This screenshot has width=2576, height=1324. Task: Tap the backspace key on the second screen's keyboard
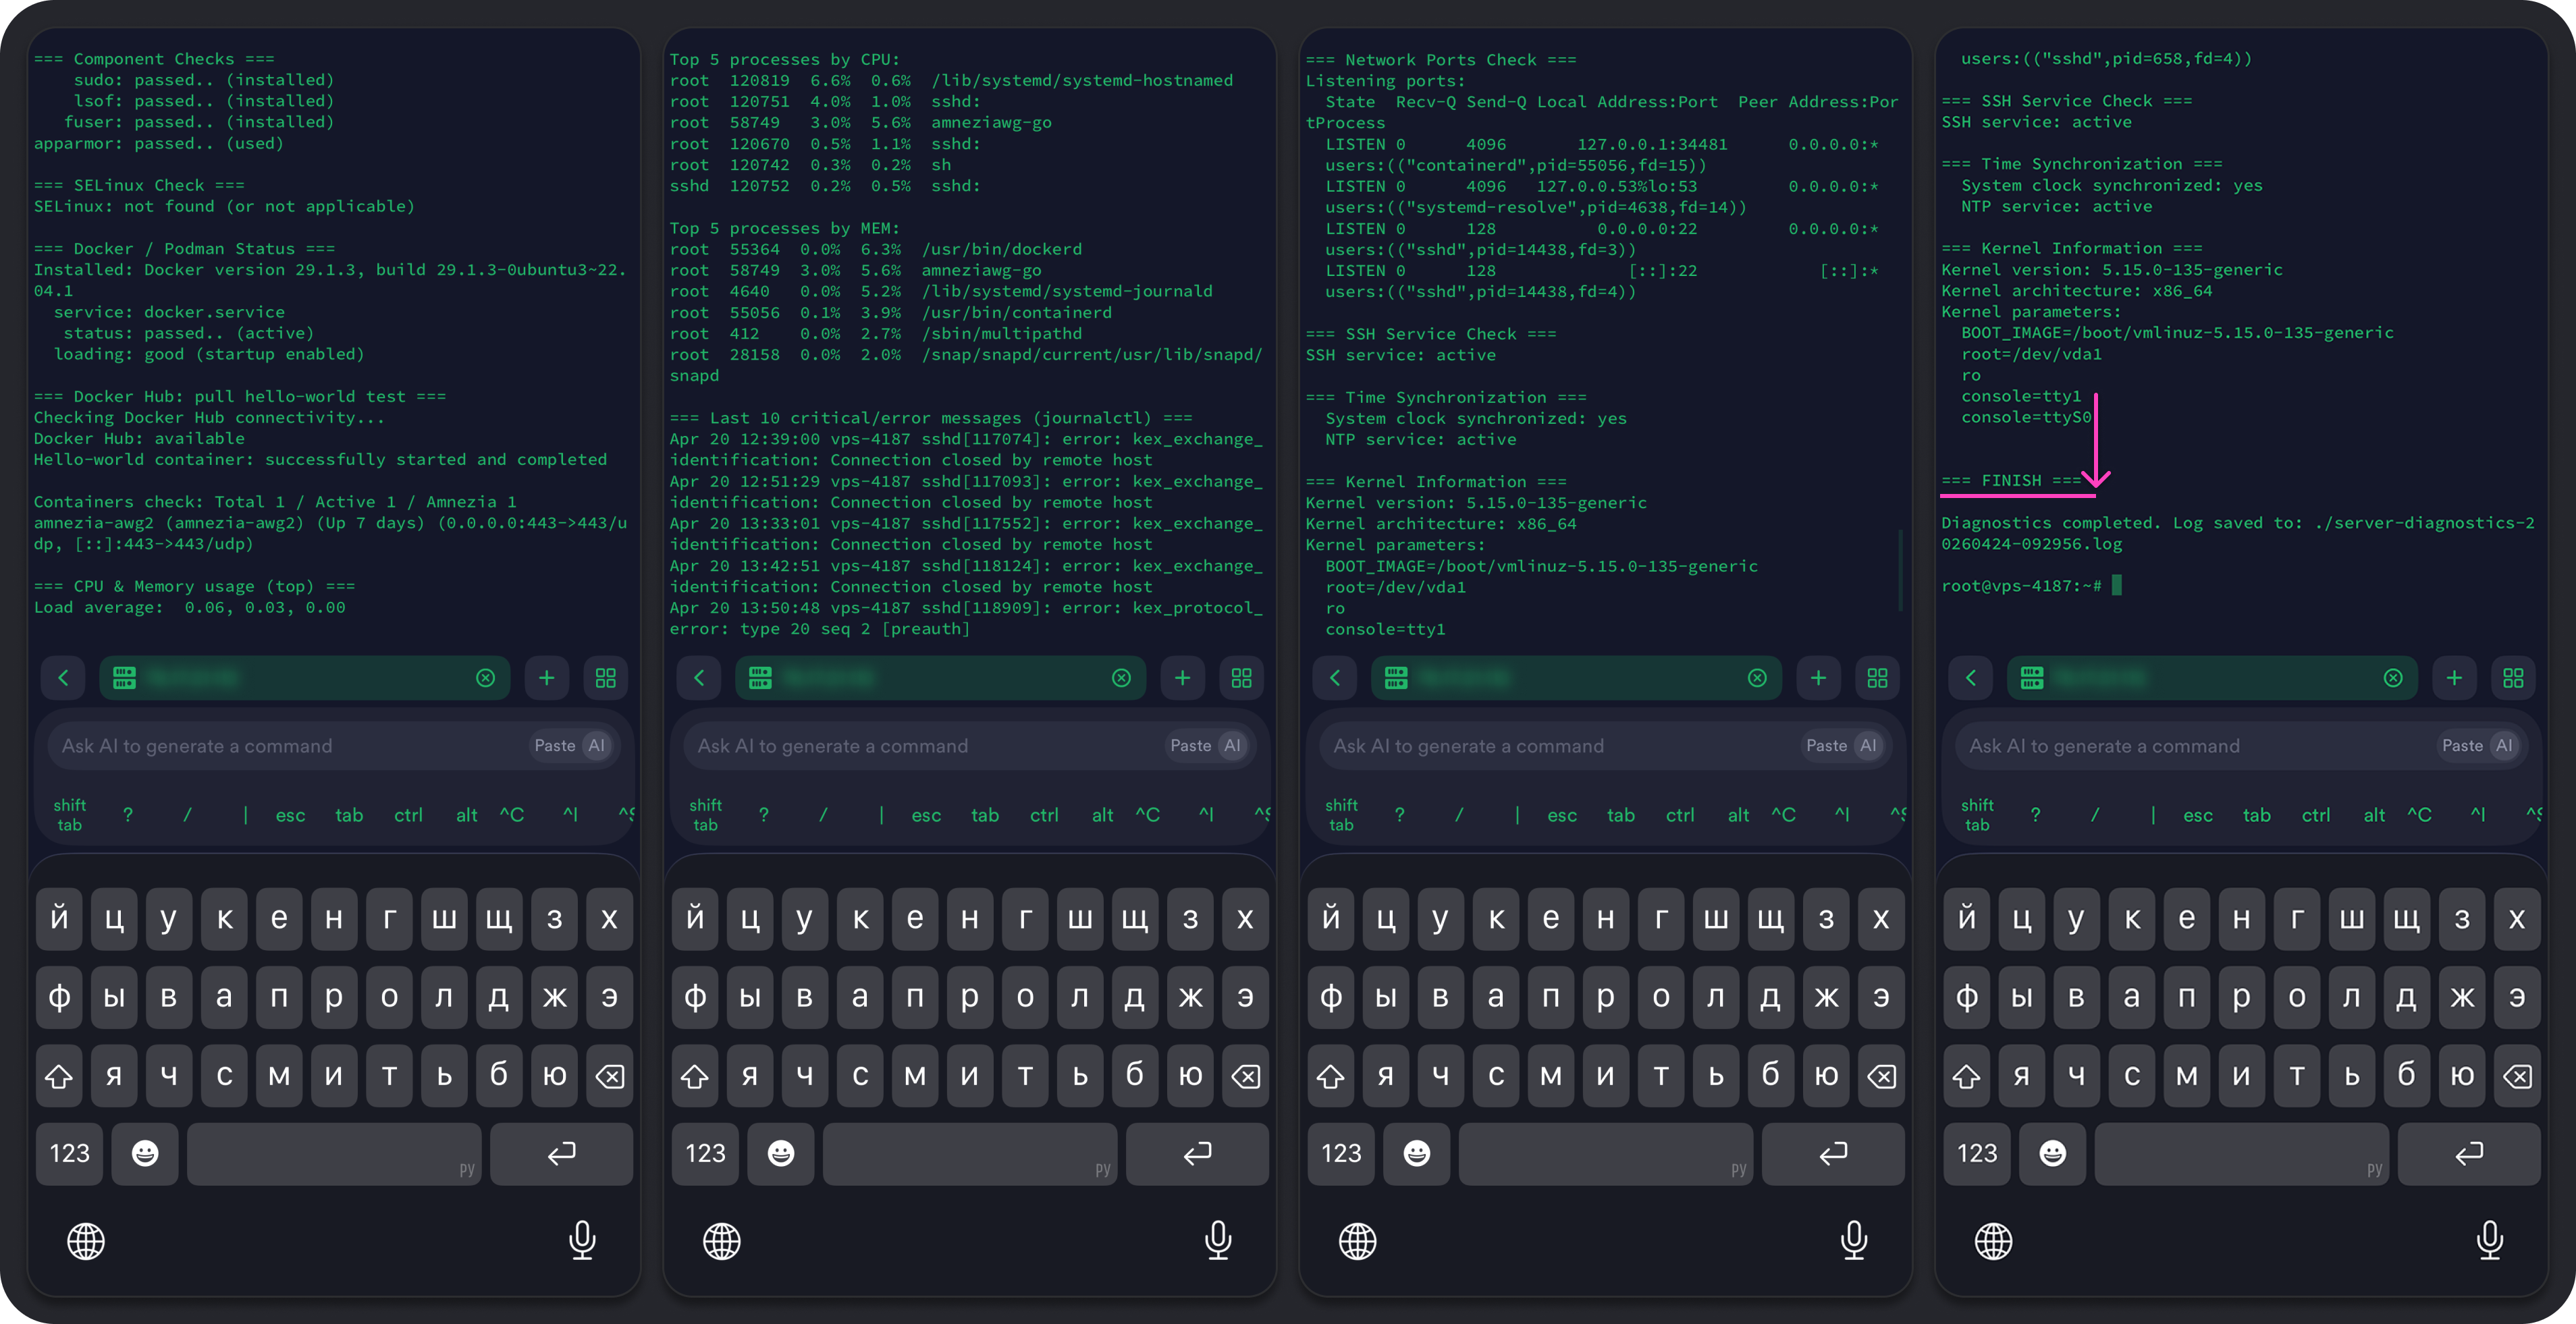[x=1245, y=1076]
